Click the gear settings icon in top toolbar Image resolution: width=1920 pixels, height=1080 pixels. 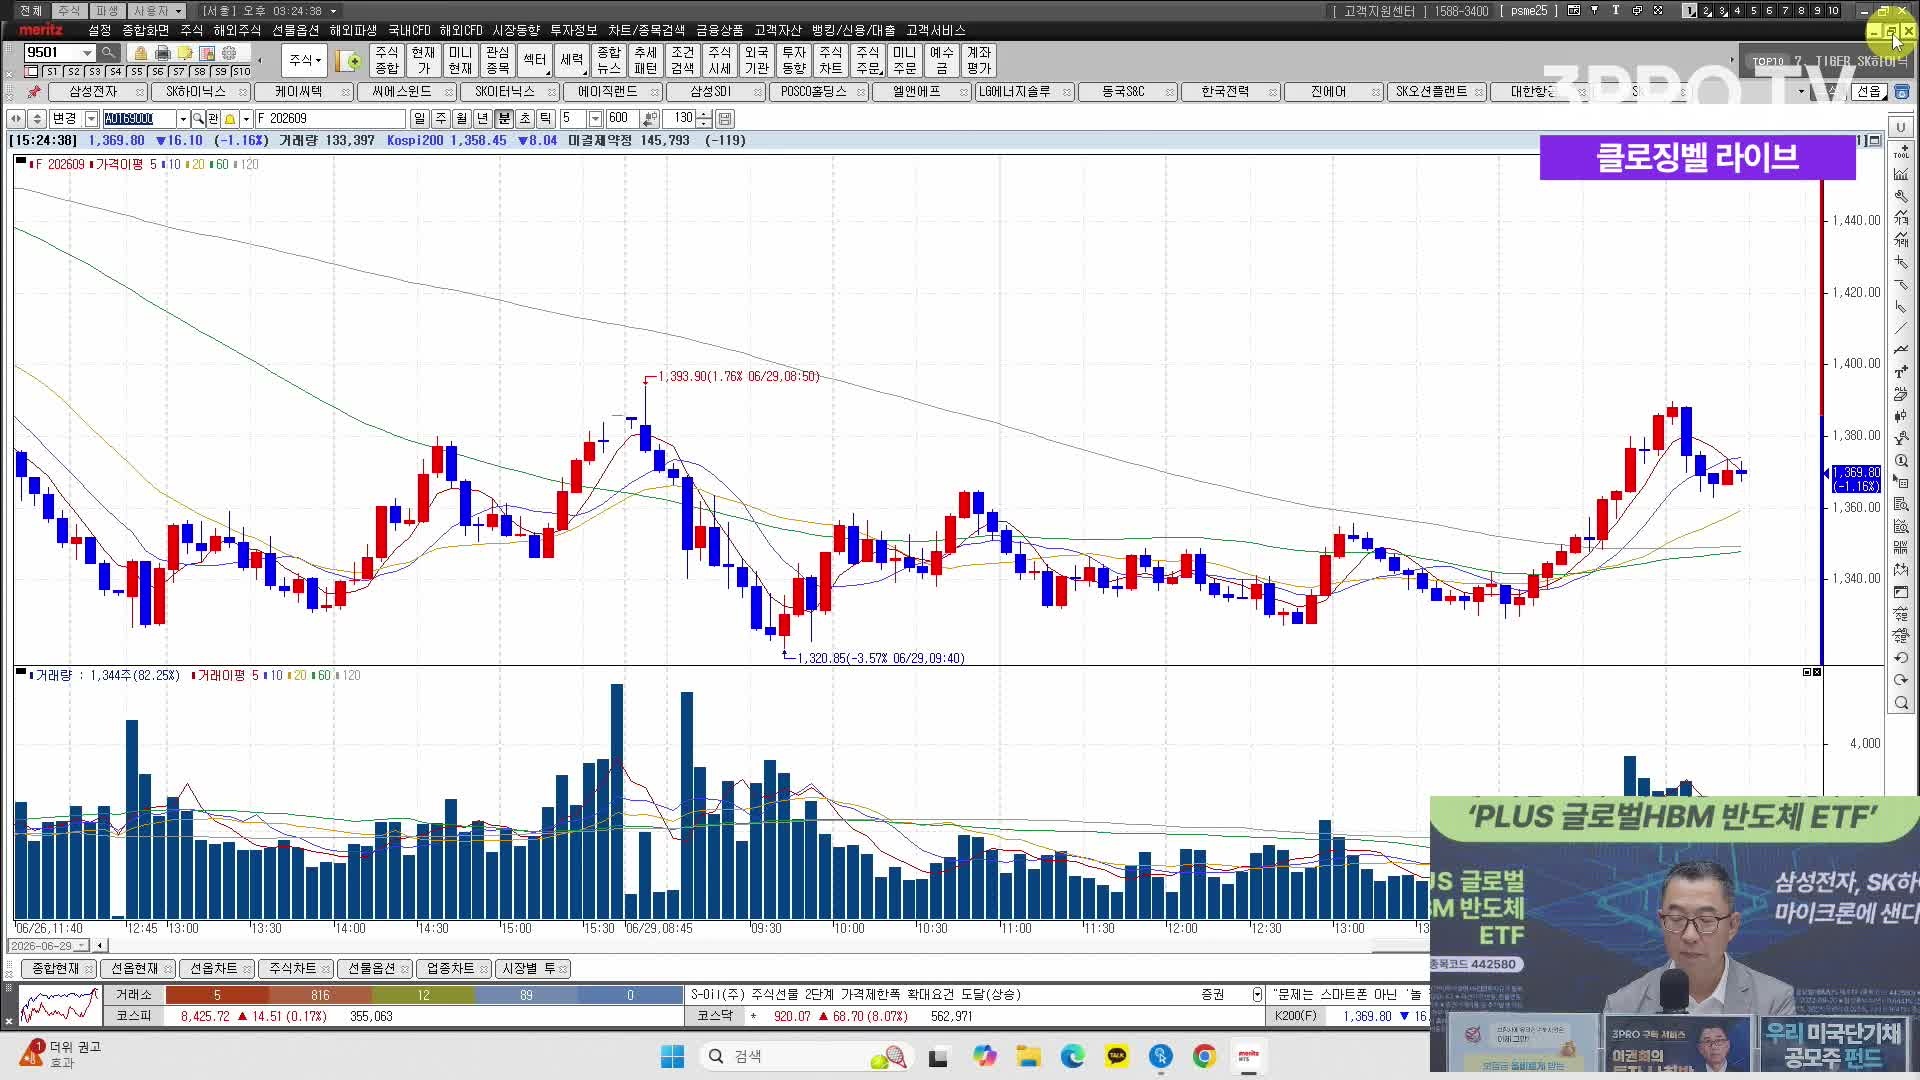[x=229, y=53]
